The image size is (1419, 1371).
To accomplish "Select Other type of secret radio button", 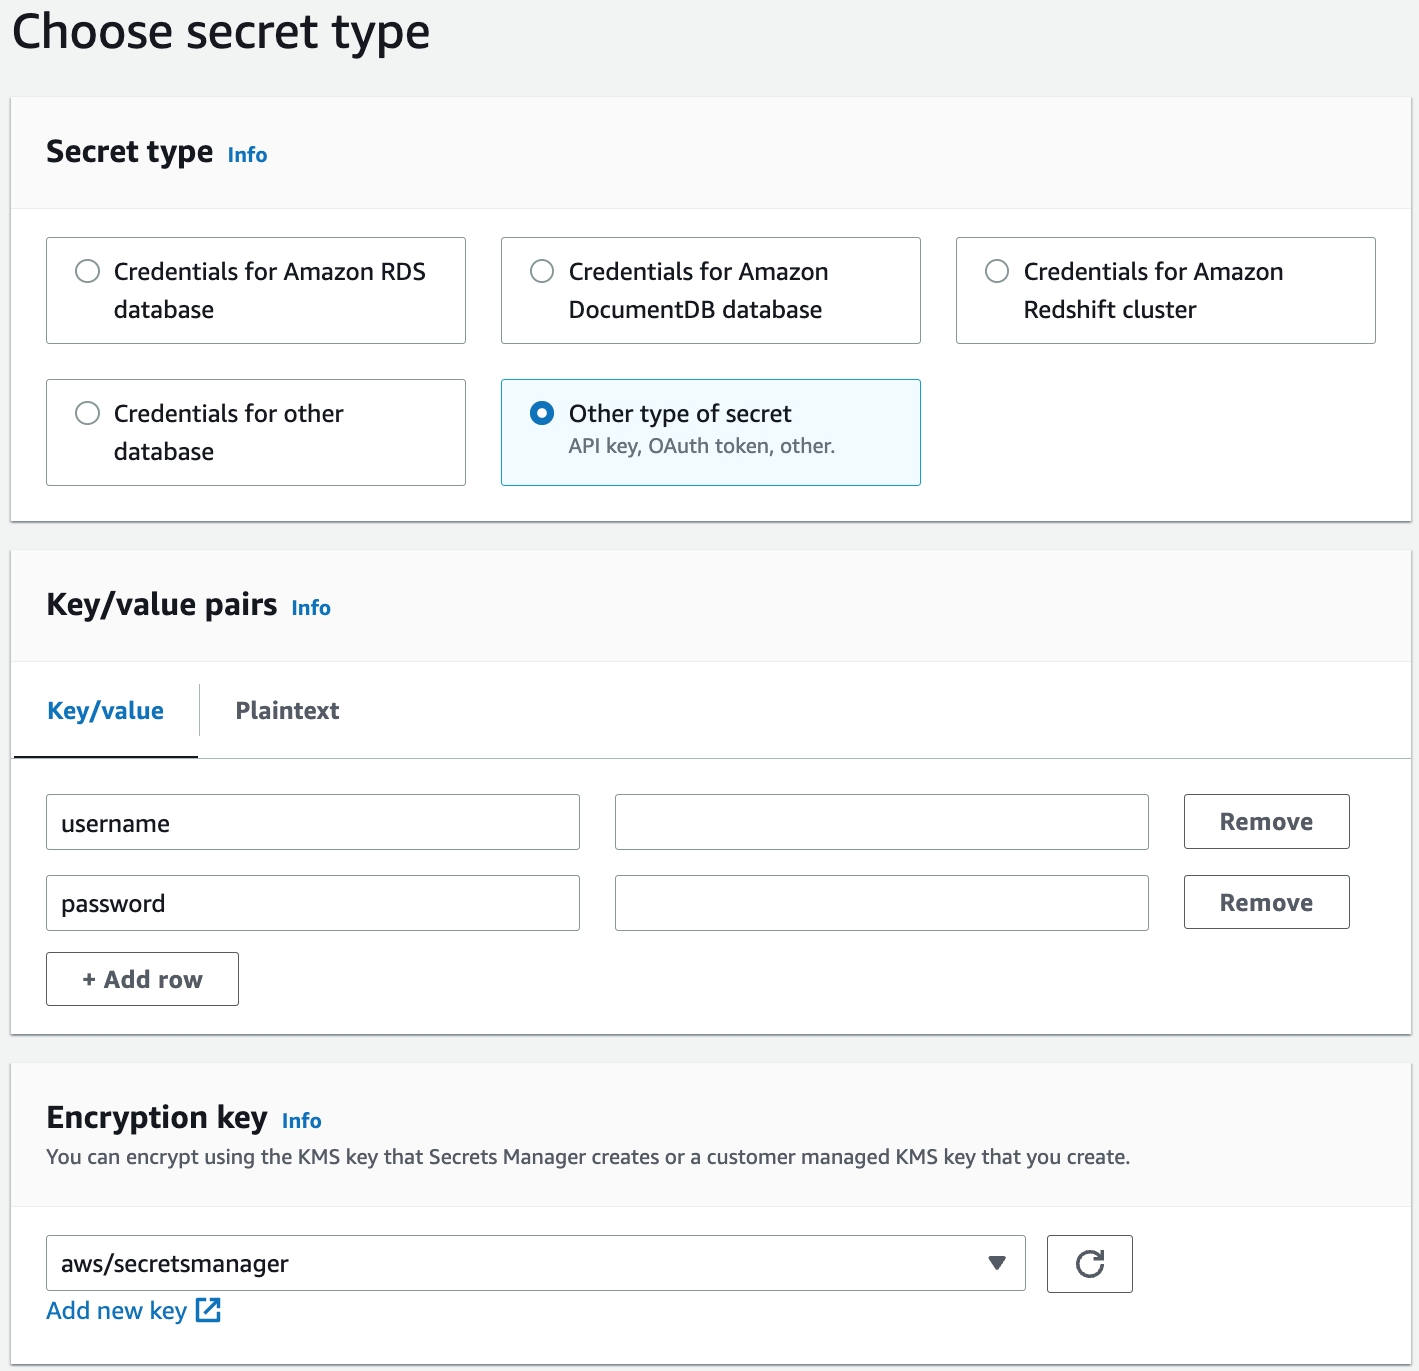I will point(542,413).
